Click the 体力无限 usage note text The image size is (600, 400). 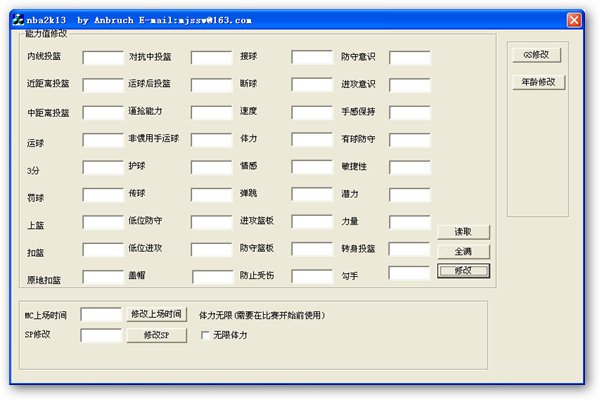(x=262, y=315)
